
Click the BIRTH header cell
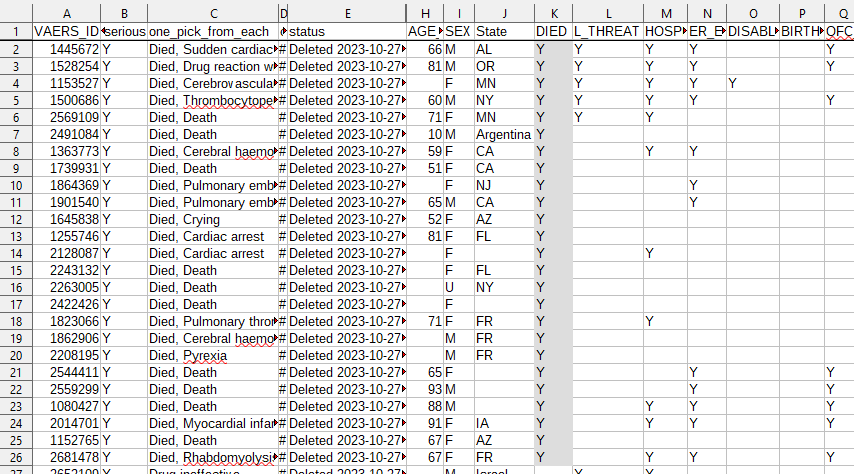(x=802, y=32)
